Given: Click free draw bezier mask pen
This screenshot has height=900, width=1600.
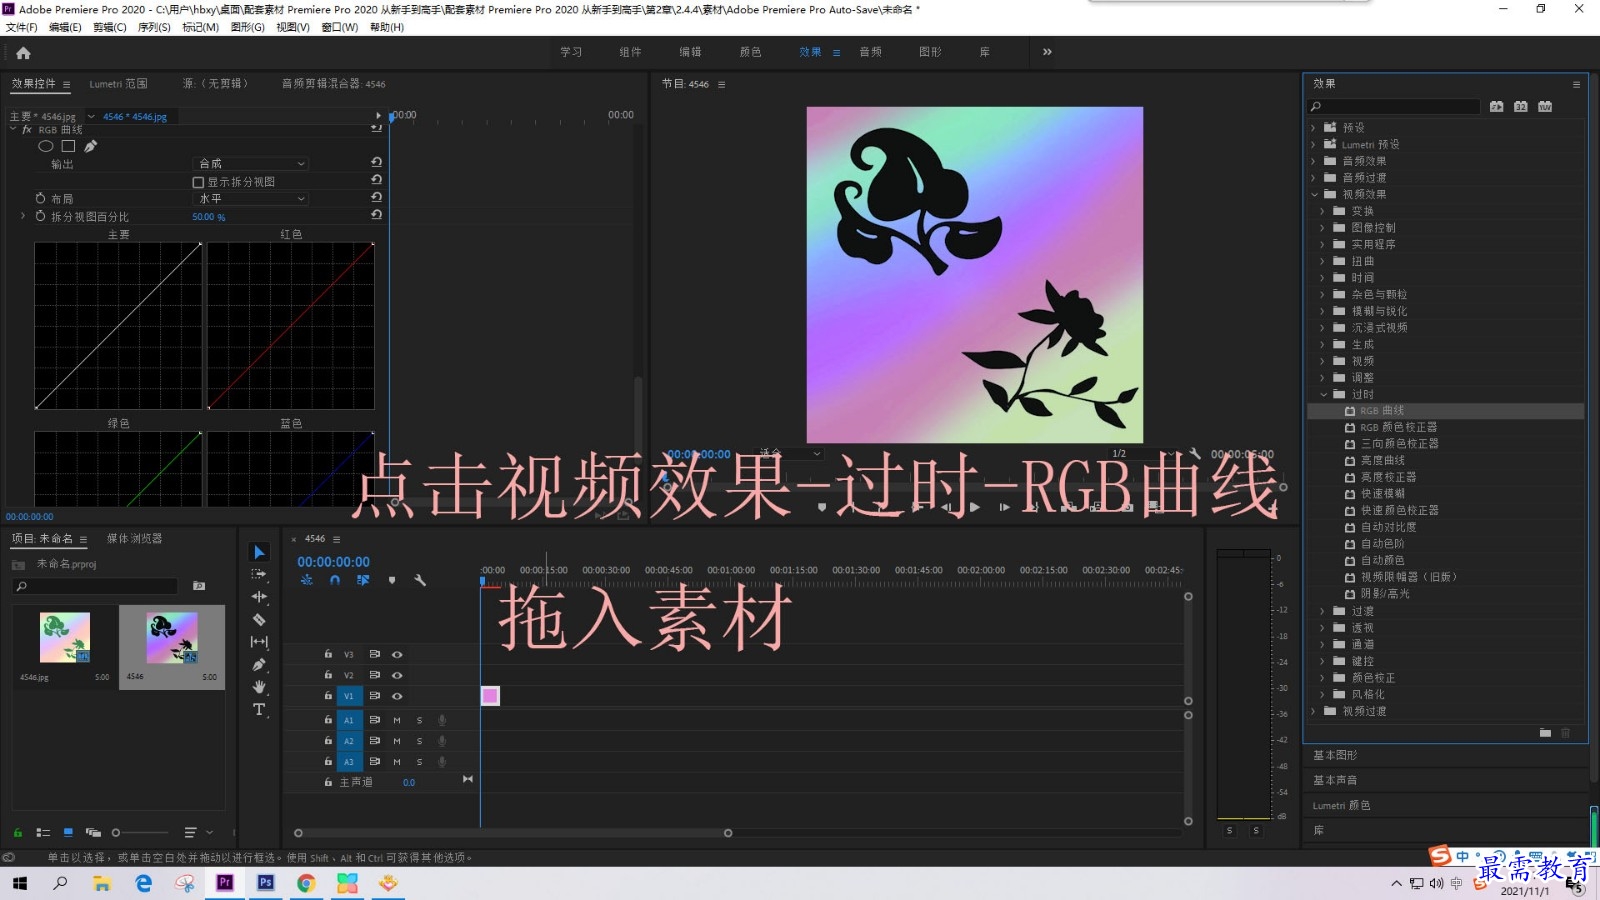Looking at the screenshot, I should [90, 146].
